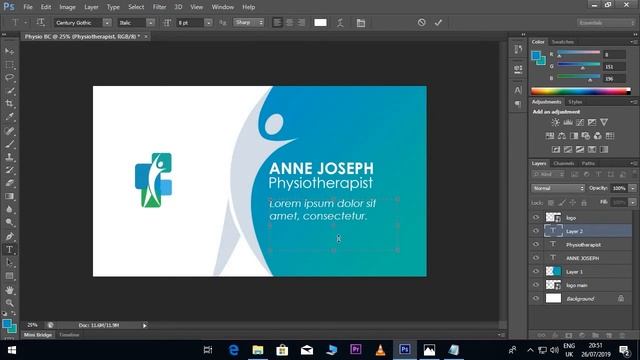
Task: Click the G value field in Color panel
Action: (x=614, y=66)
